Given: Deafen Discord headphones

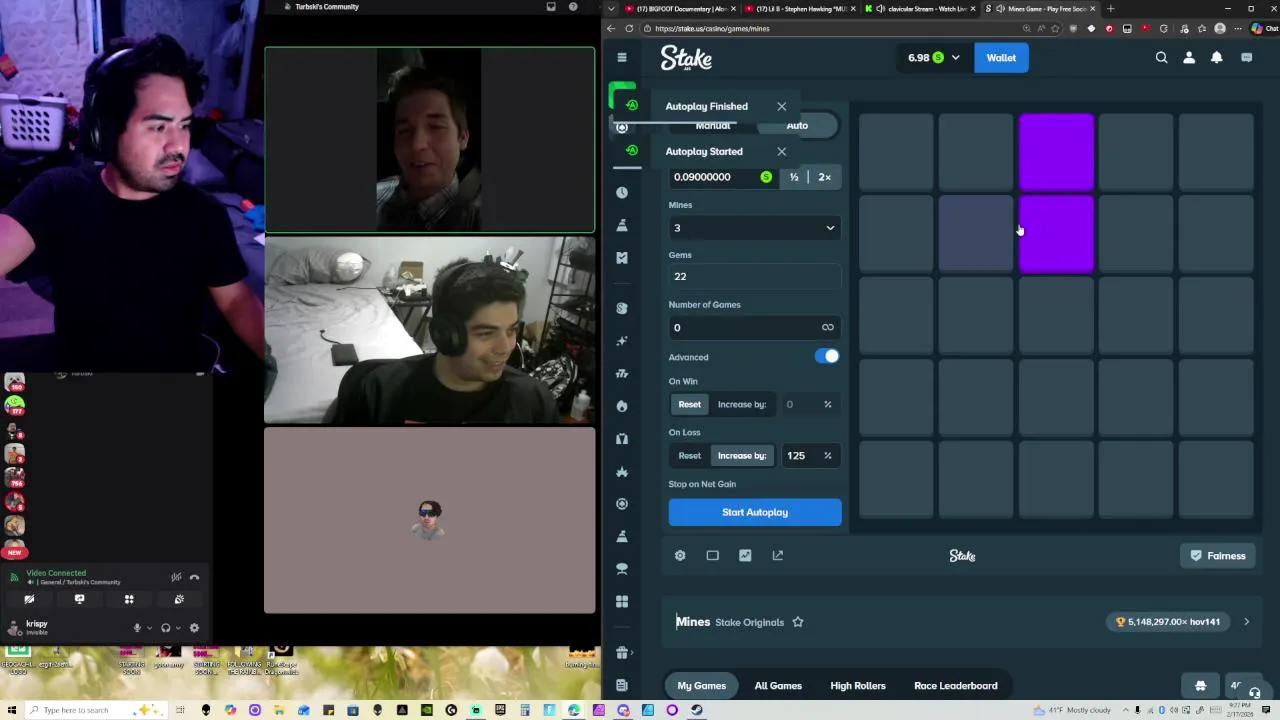Looking at the screenshot, I should point(166,628).
